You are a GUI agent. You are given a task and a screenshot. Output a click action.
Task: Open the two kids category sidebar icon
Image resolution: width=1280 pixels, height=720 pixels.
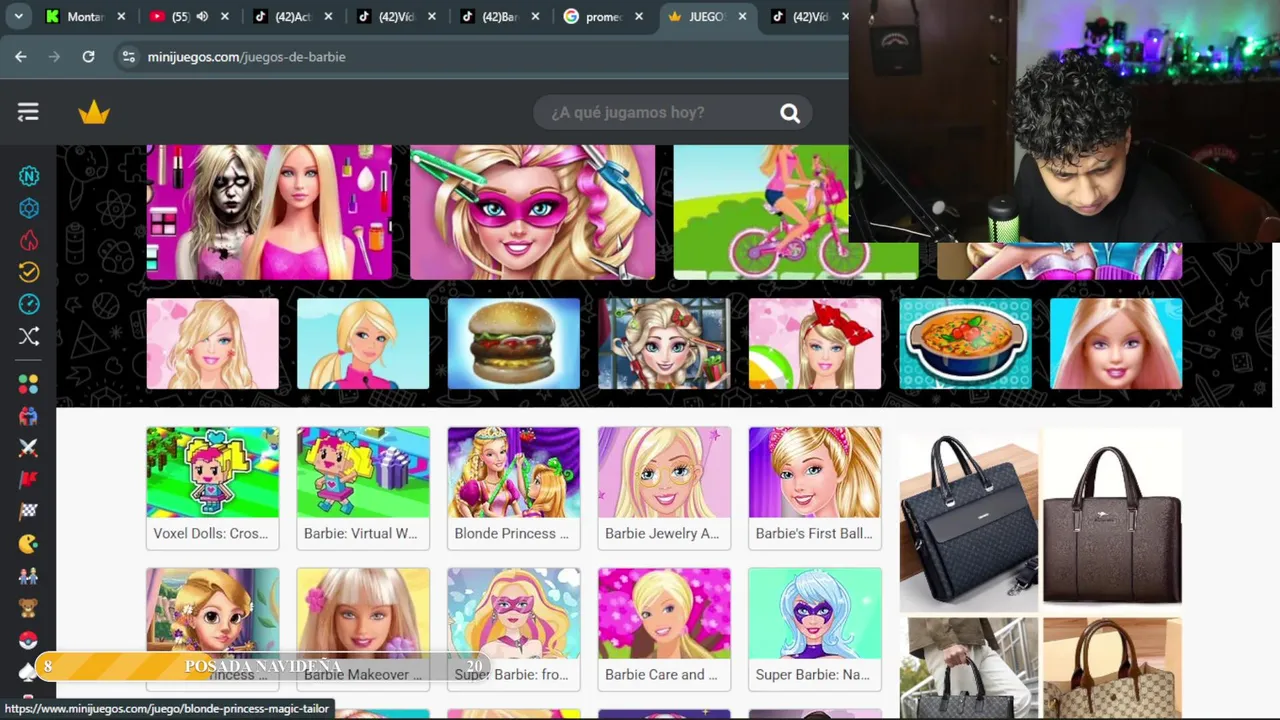[x=29, y=576]
